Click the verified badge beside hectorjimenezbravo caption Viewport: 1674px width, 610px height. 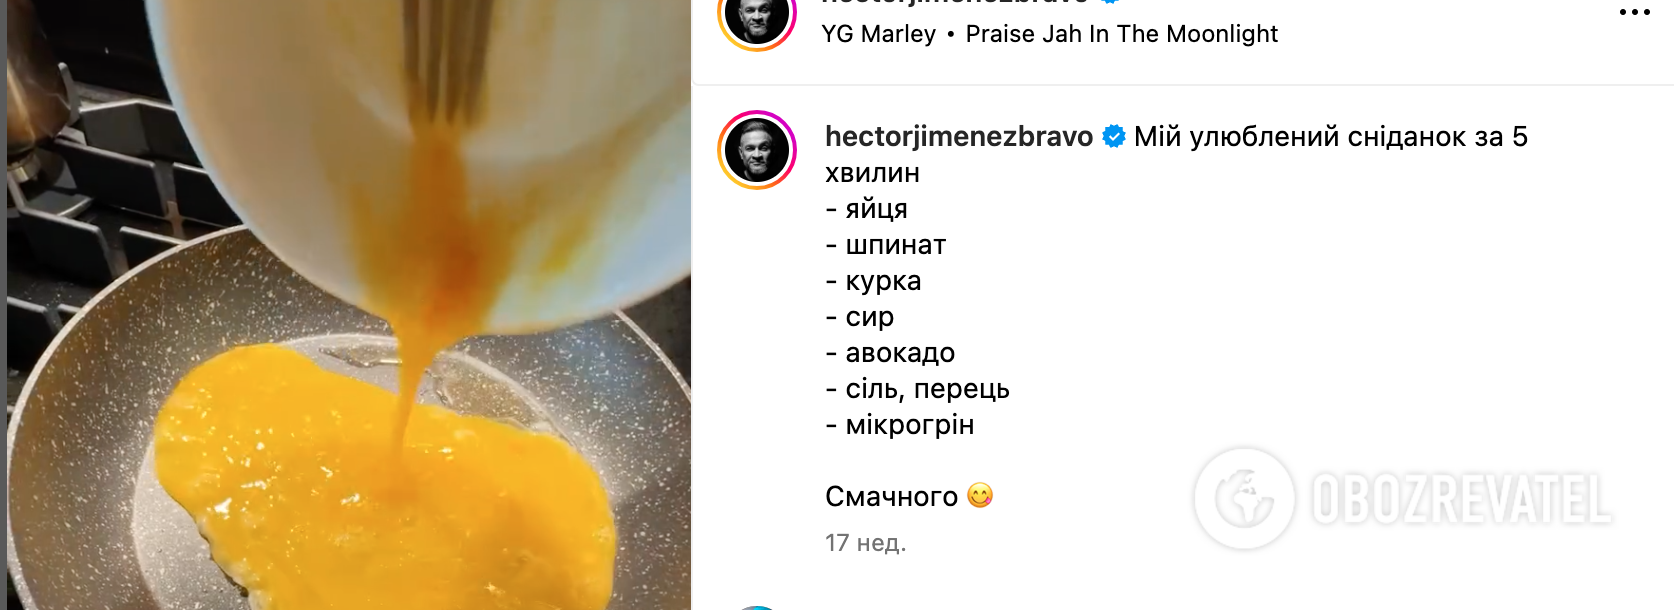tap(1113, 137)
